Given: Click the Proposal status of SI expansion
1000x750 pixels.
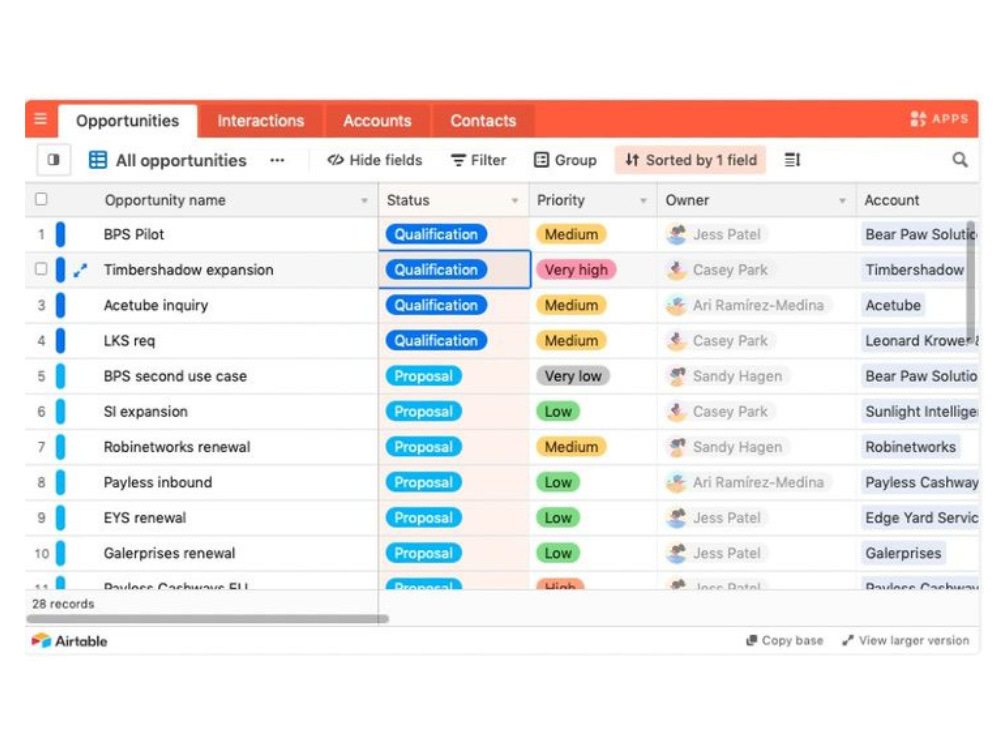Looking at the screenshot, I should (423, 412).
